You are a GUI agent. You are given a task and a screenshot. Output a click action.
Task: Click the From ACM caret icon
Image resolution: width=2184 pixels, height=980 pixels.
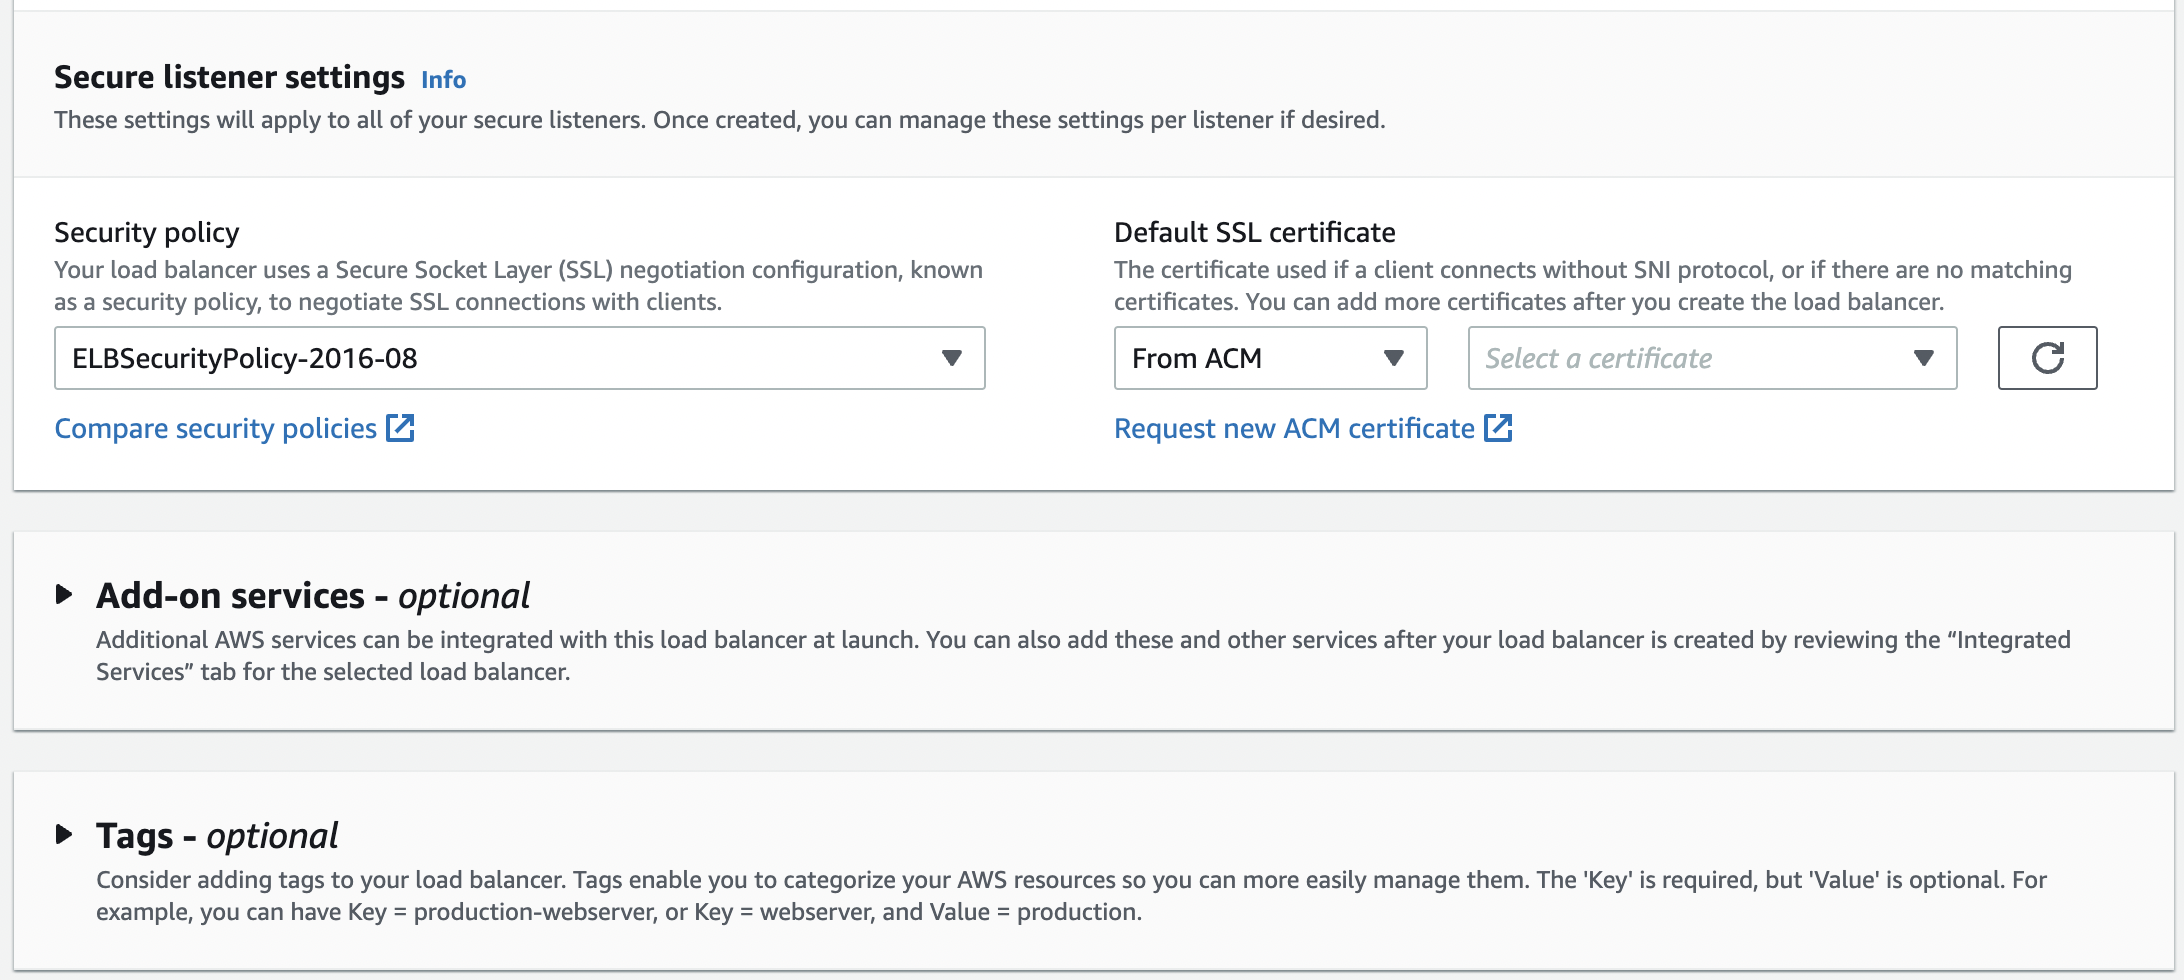click(x=1393, y=358)
